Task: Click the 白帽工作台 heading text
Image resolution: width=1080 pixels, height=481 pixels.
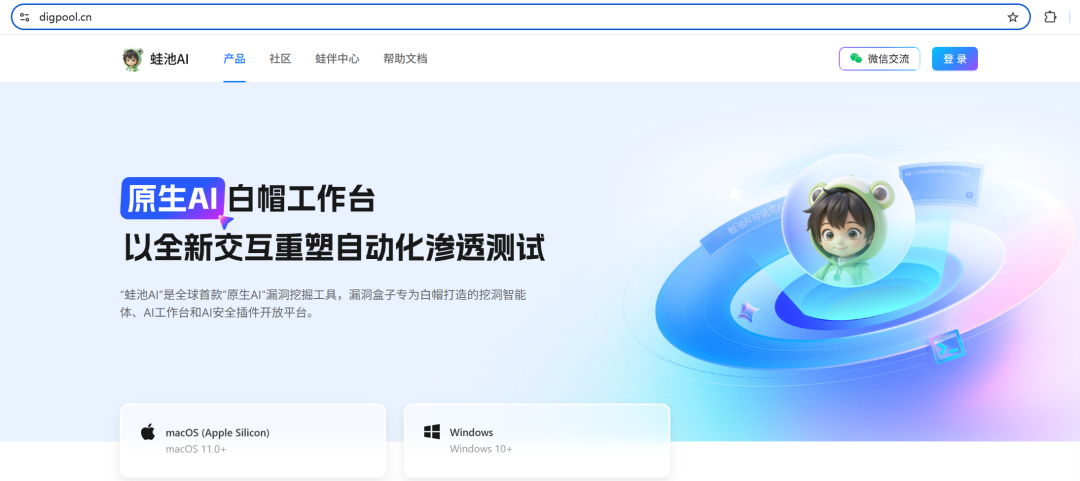Action: (x=302, y=198)
